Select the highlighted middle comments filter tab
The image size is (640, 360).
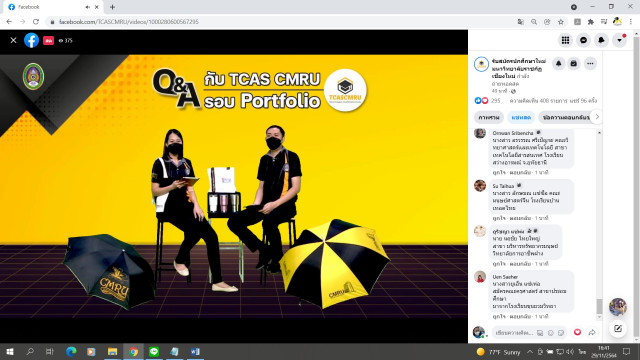(x=521, y=117)
